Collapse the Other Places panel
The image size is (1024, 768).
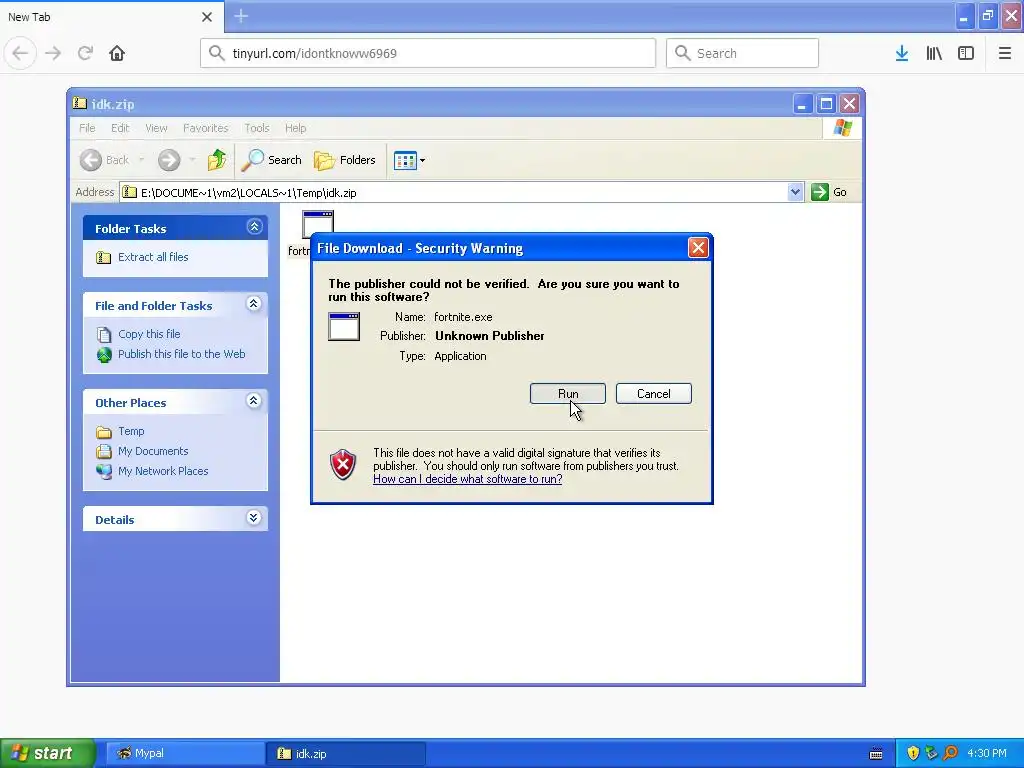pos(254,400)
